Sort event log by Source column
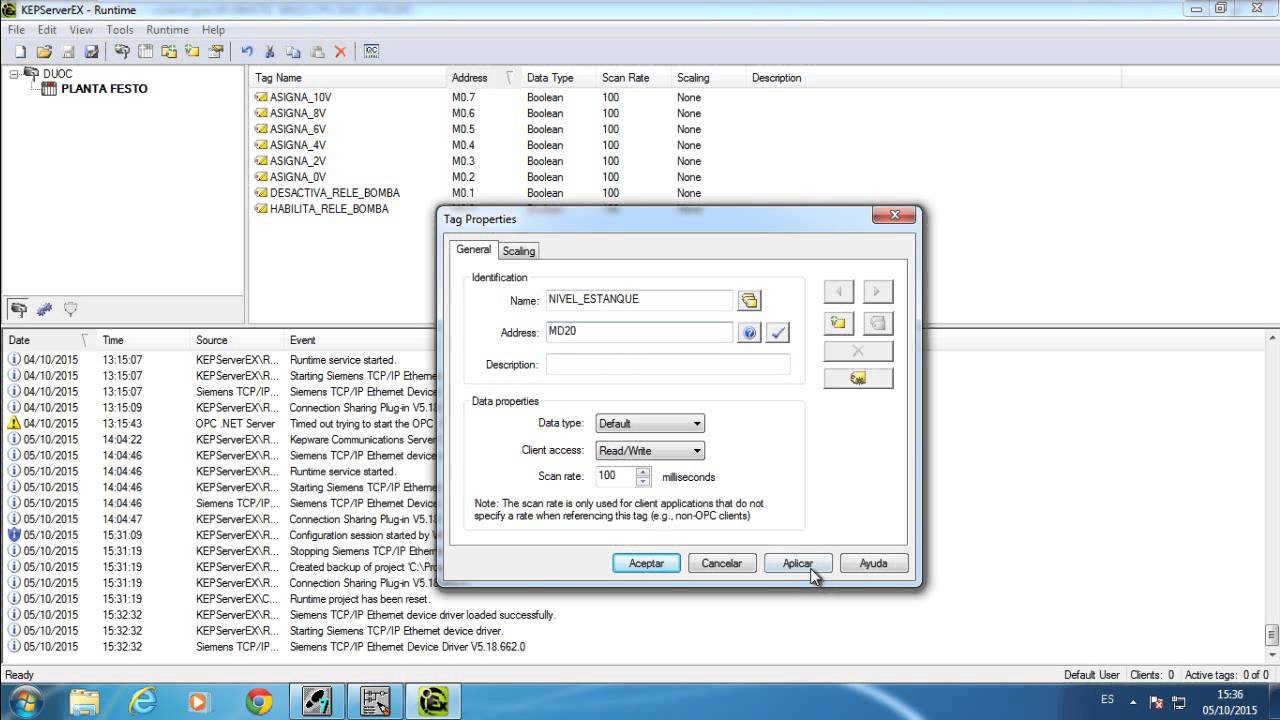1280x720 pixels. [236, 340]
